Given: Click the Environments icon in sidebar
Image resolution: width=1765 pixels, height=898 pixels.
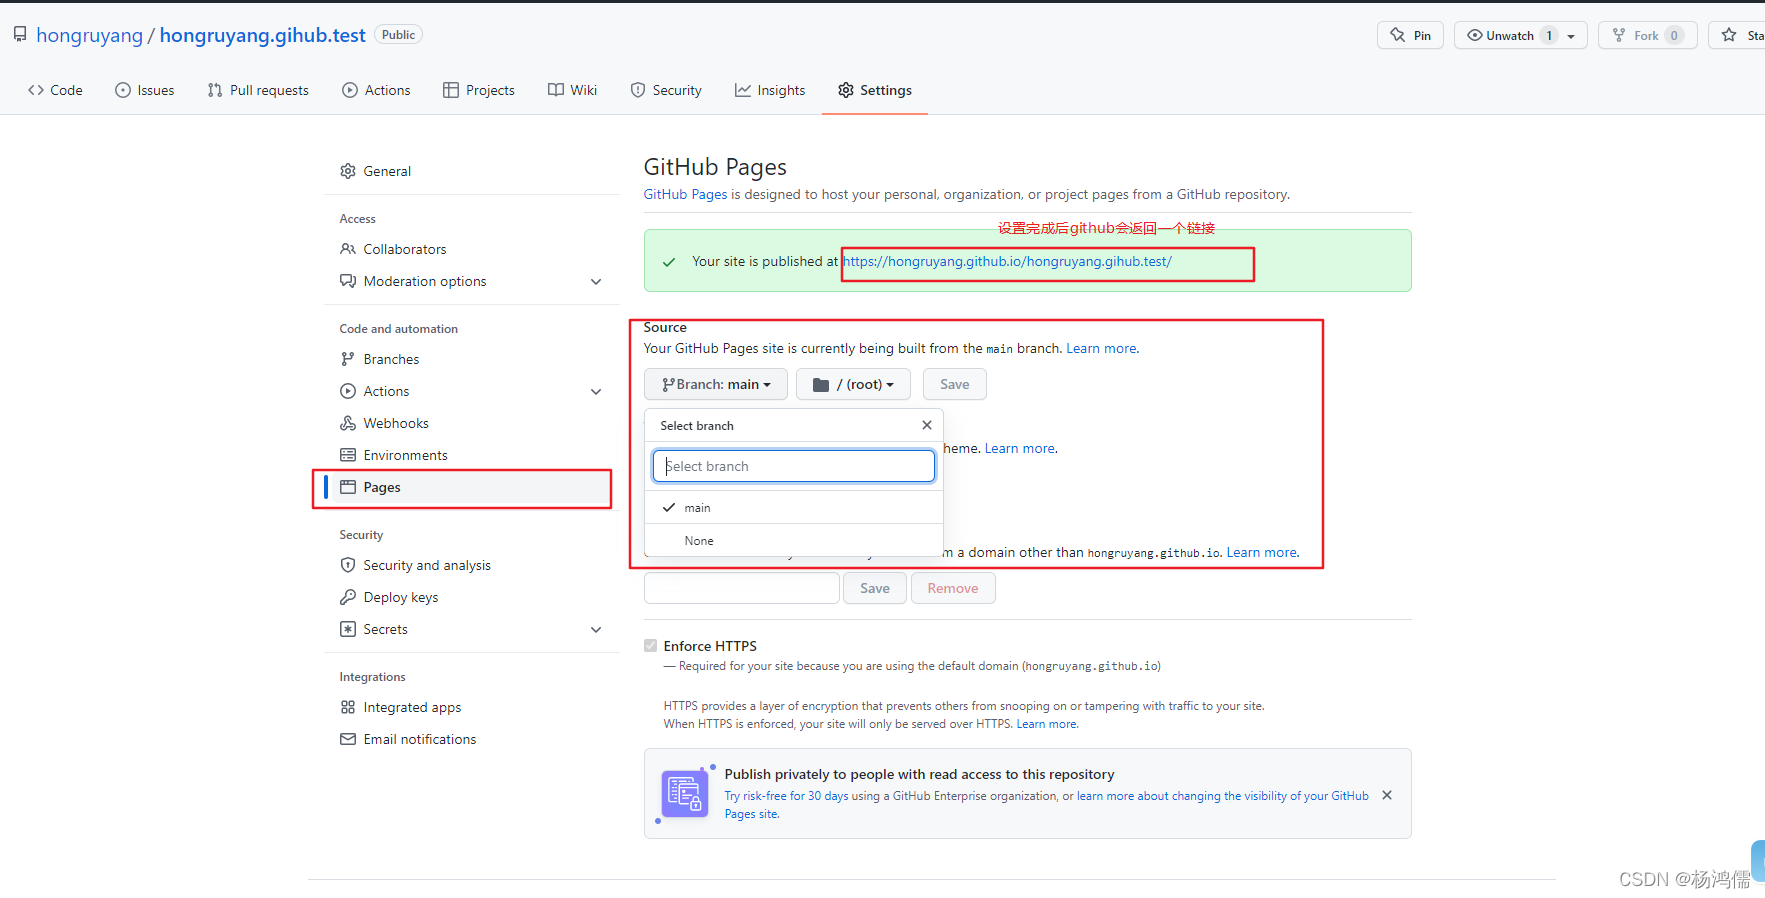Looking at the screenshot, I should tap(348, 455).
